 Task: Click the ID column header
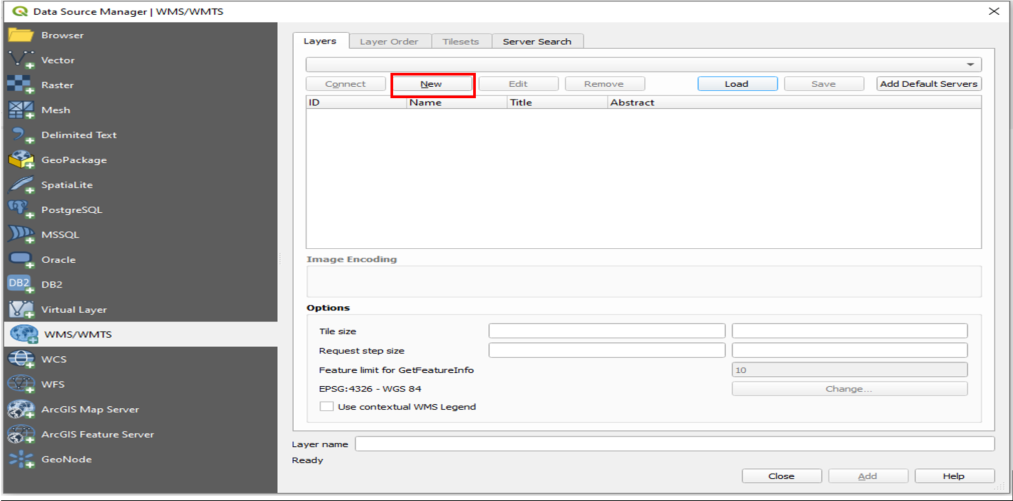(356, 102)
